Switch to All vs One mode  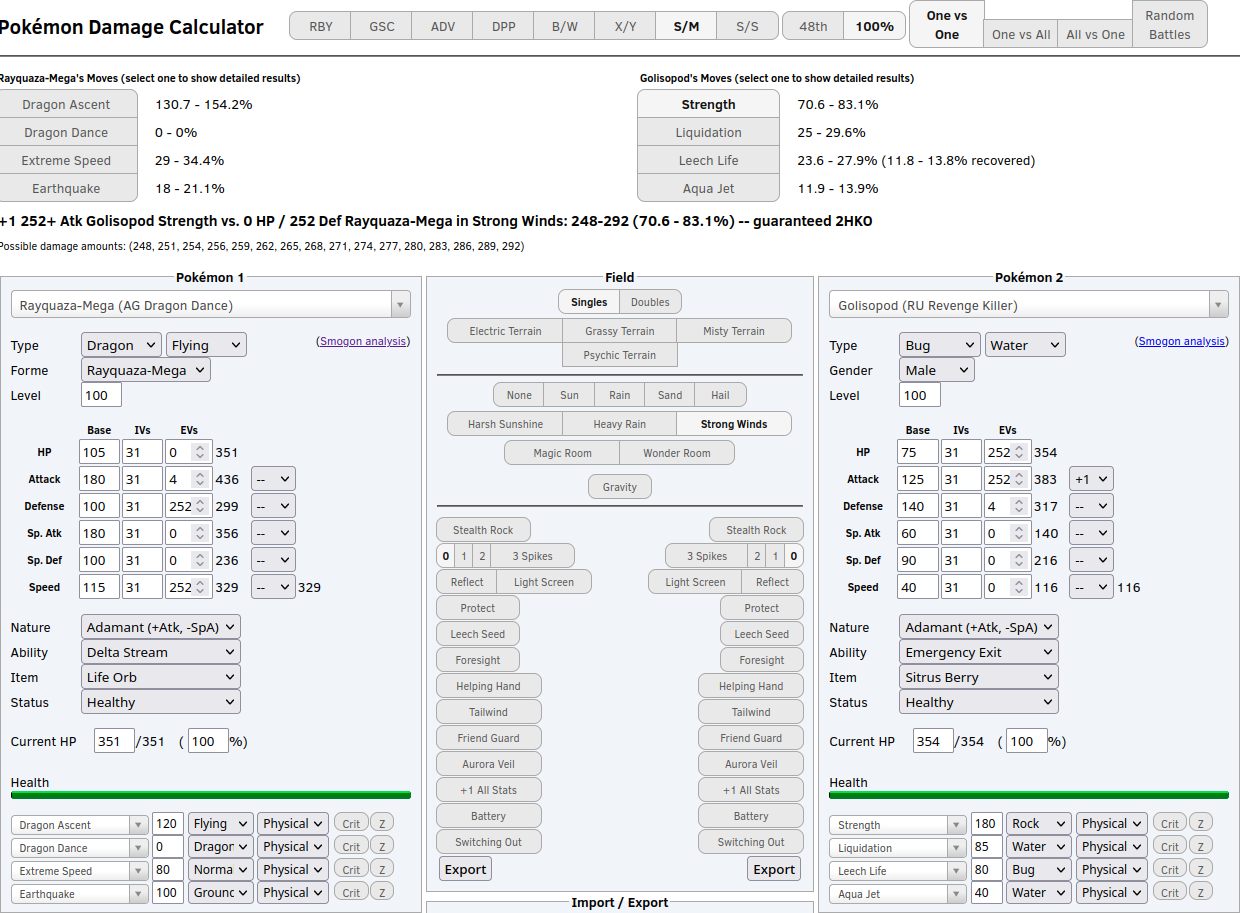1095,35
